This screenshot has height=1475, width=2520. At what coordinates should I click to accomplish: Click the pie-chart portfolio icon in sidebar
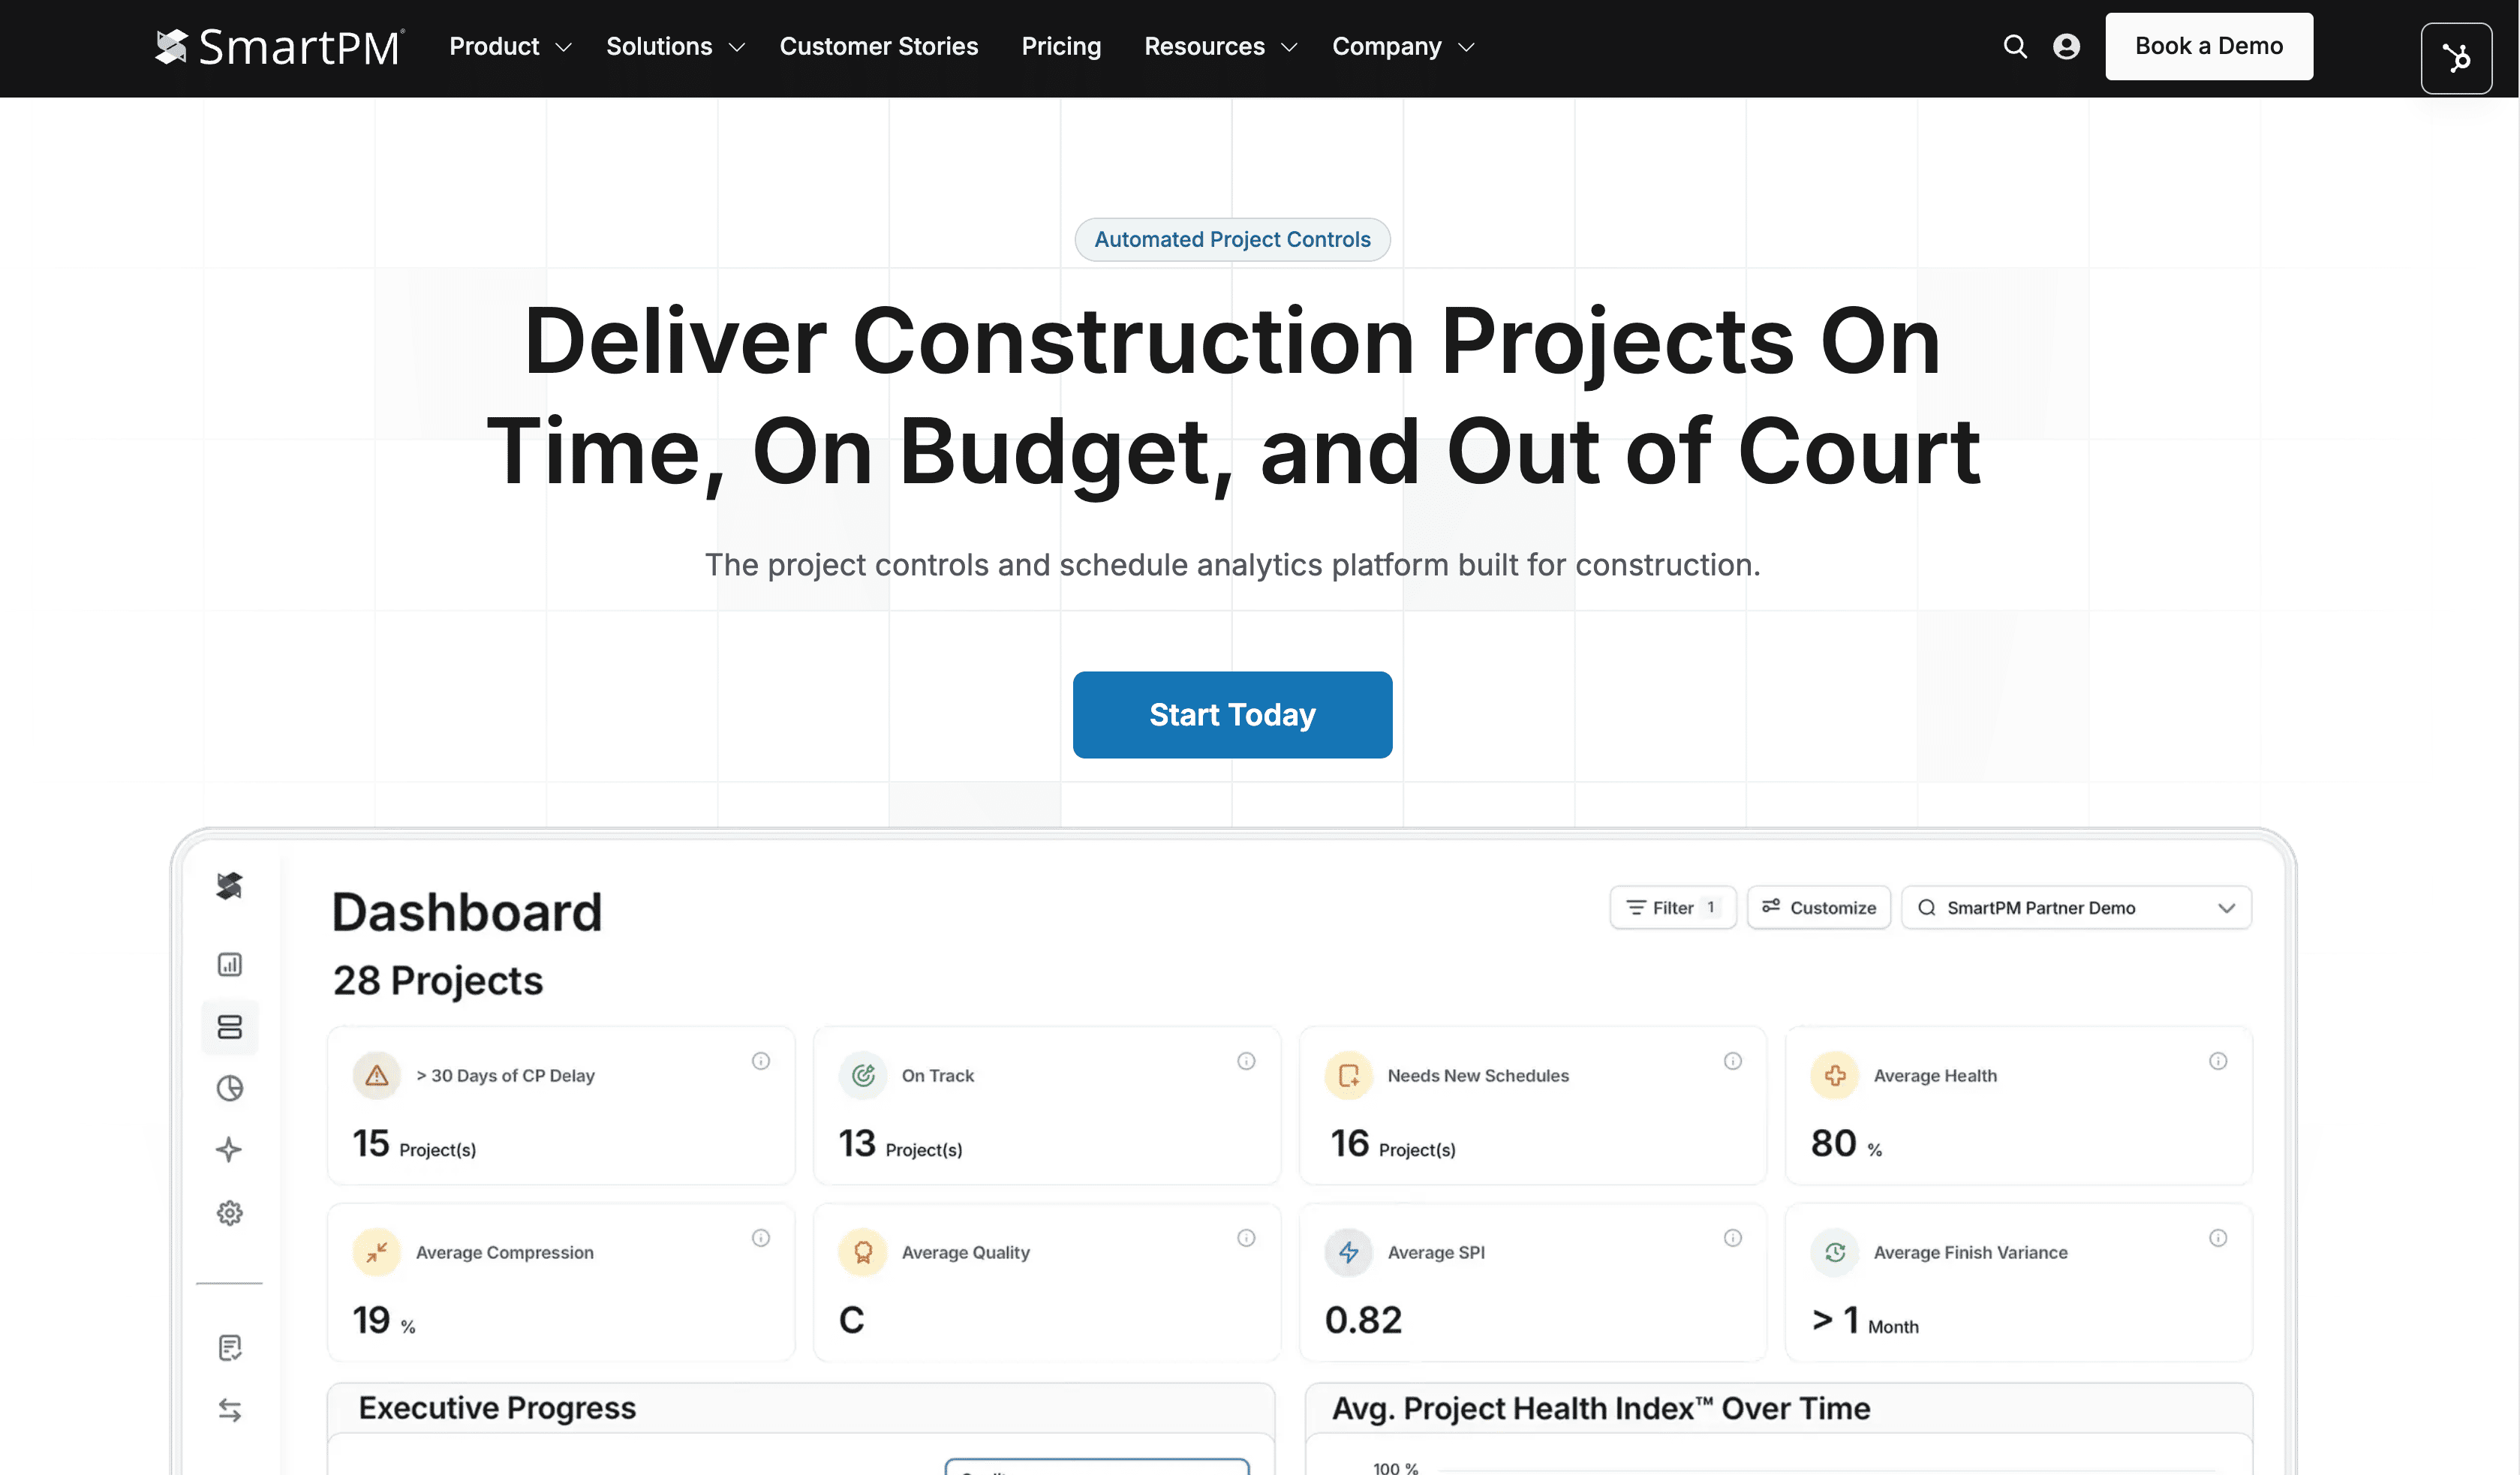click(229, 1088)
